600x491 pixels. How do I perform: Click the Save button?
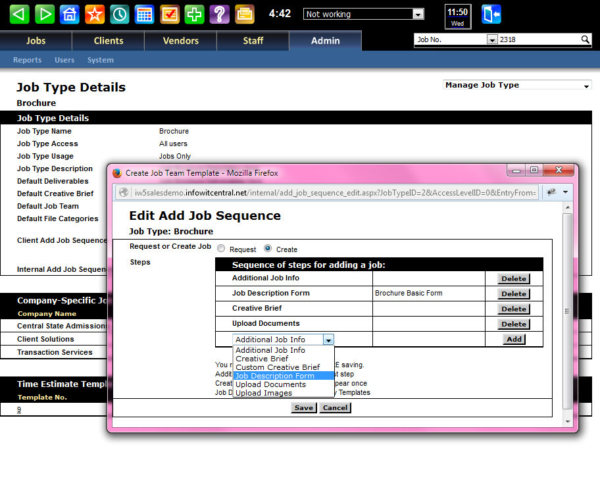tap(304, 408)
